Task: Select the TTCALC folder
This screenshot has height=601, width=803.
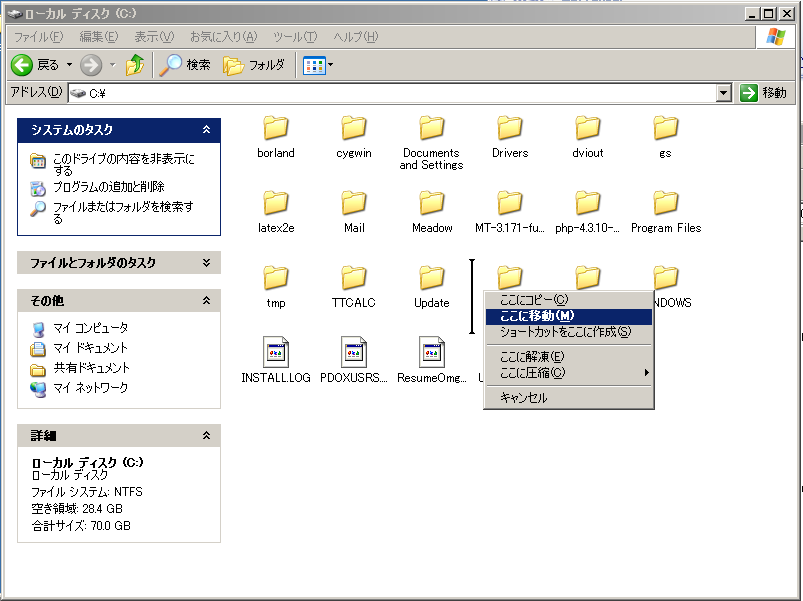Action: click(x=354, y=278)
